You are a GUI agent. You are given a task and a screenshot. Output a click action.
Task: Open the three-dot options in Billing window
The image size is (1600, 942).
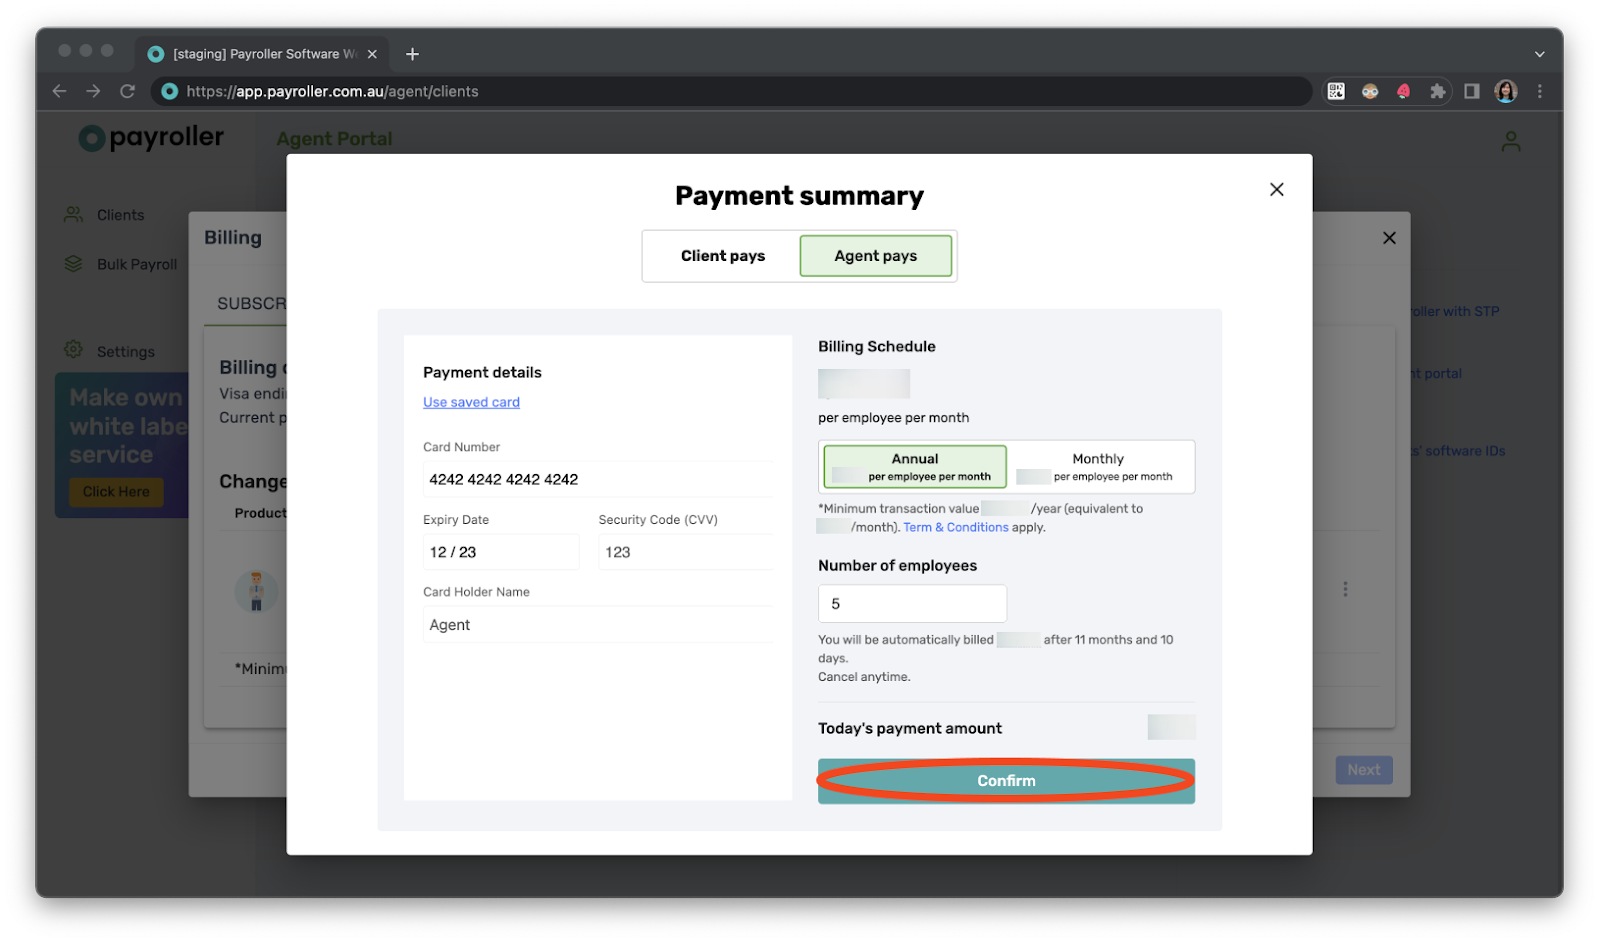pyautogui.click(x=1345, y=589)
